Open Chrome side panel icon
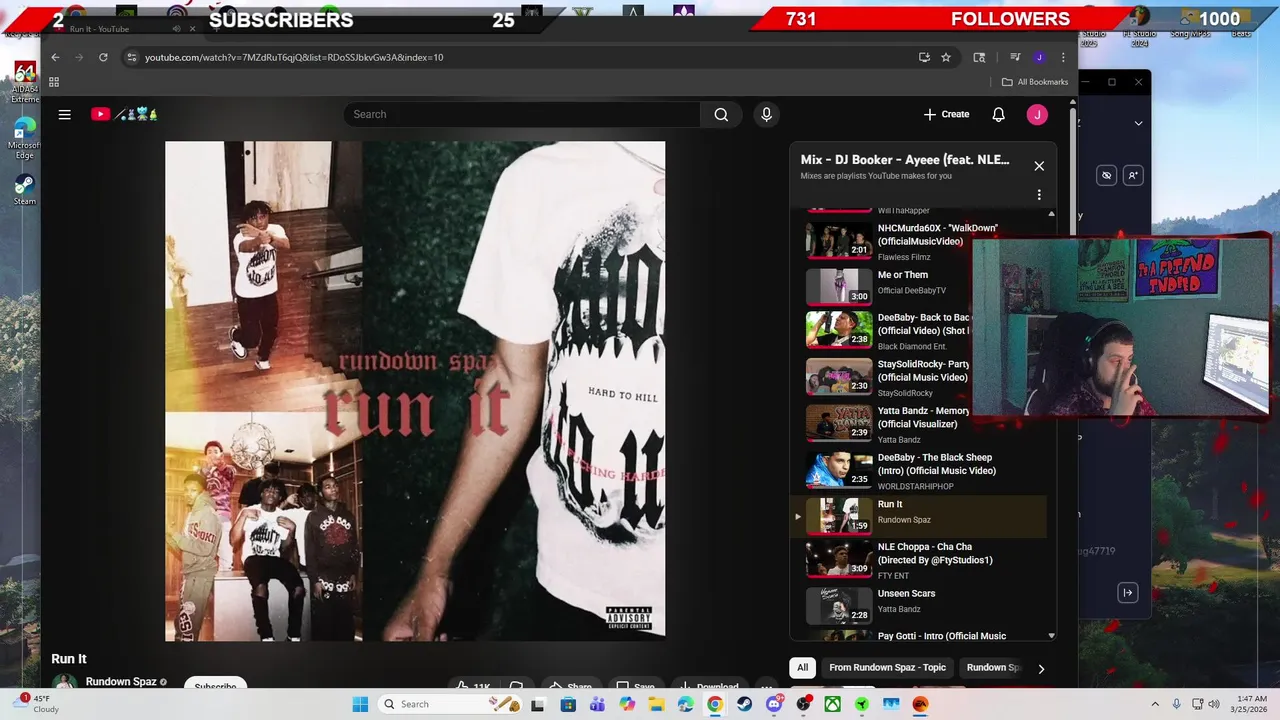The height and width of the screenshot is (720, 1280). (979, 57)
